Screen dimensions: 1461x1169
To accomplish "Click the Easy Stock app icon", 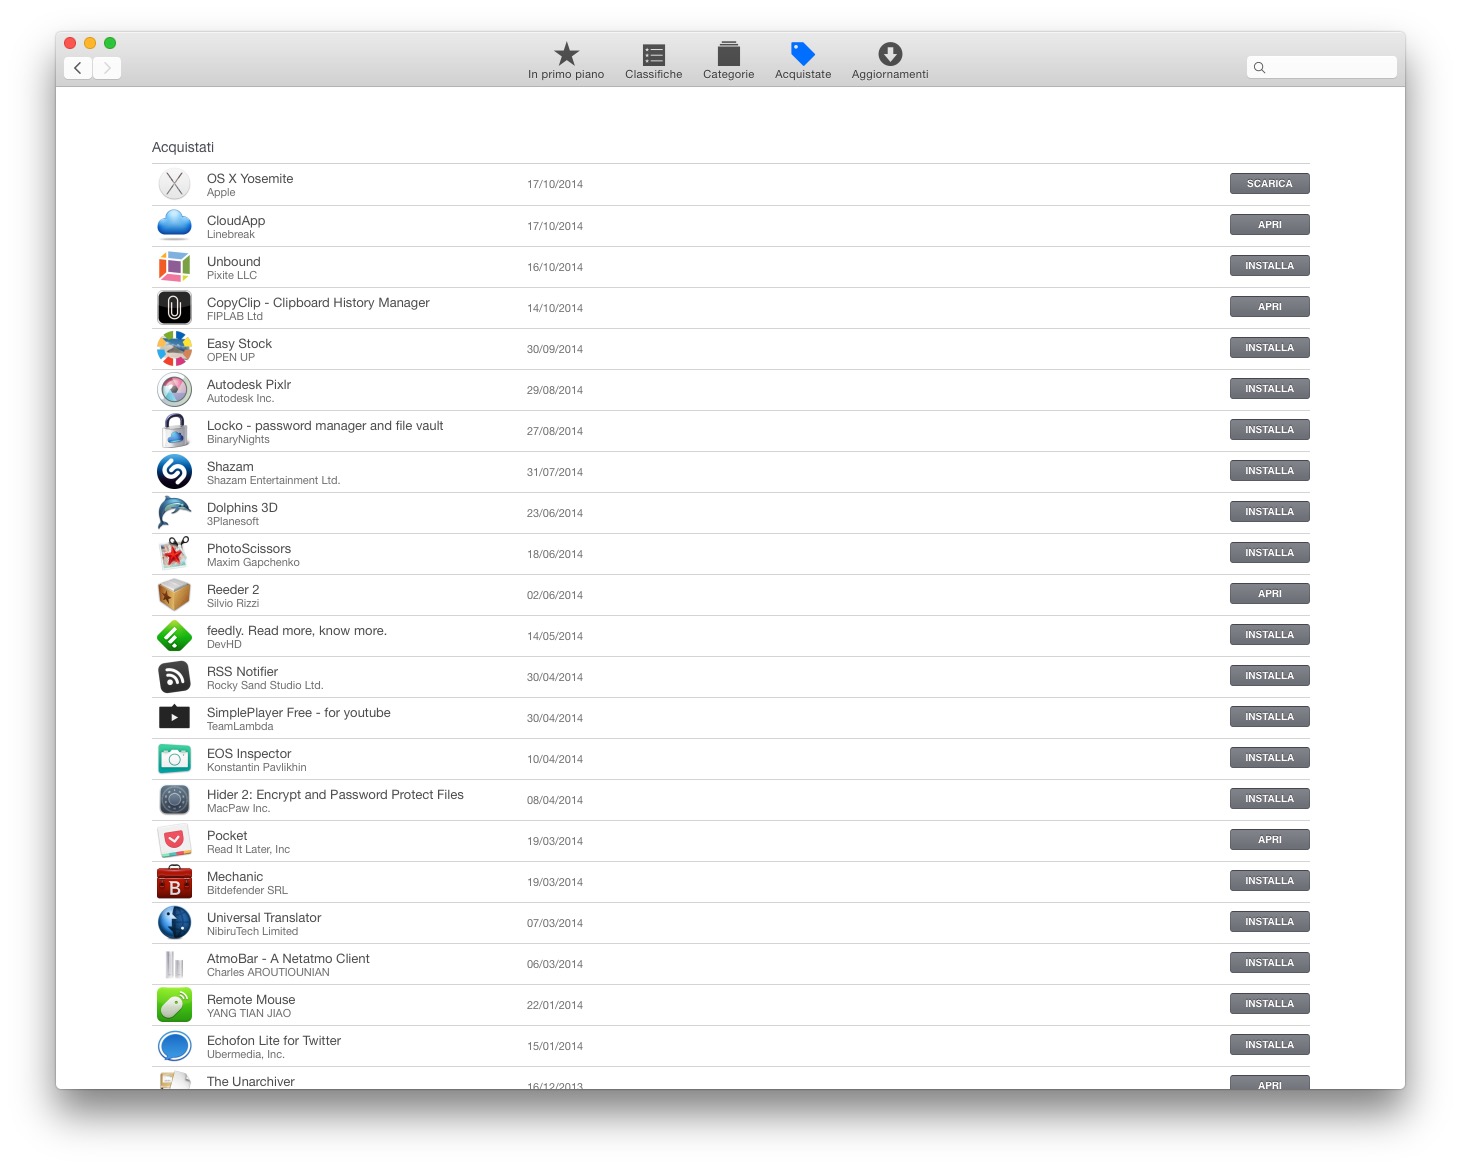I will [x=174, y=348].
